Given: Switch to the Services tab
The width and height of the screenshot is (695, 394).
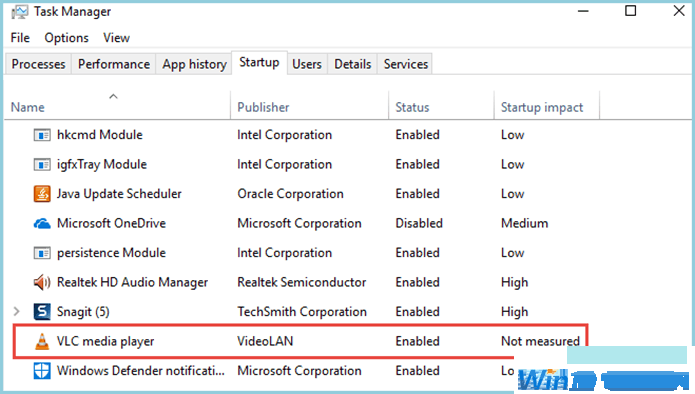Looking at the screenshot, I should 406,64.
